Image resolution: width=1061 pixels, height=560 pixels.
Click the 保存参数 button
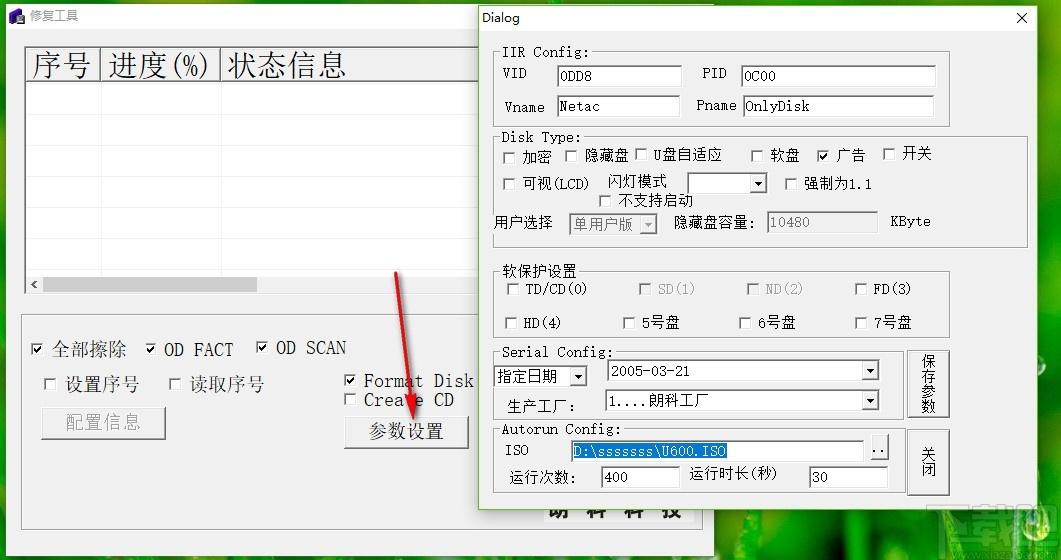click(928, 383)
